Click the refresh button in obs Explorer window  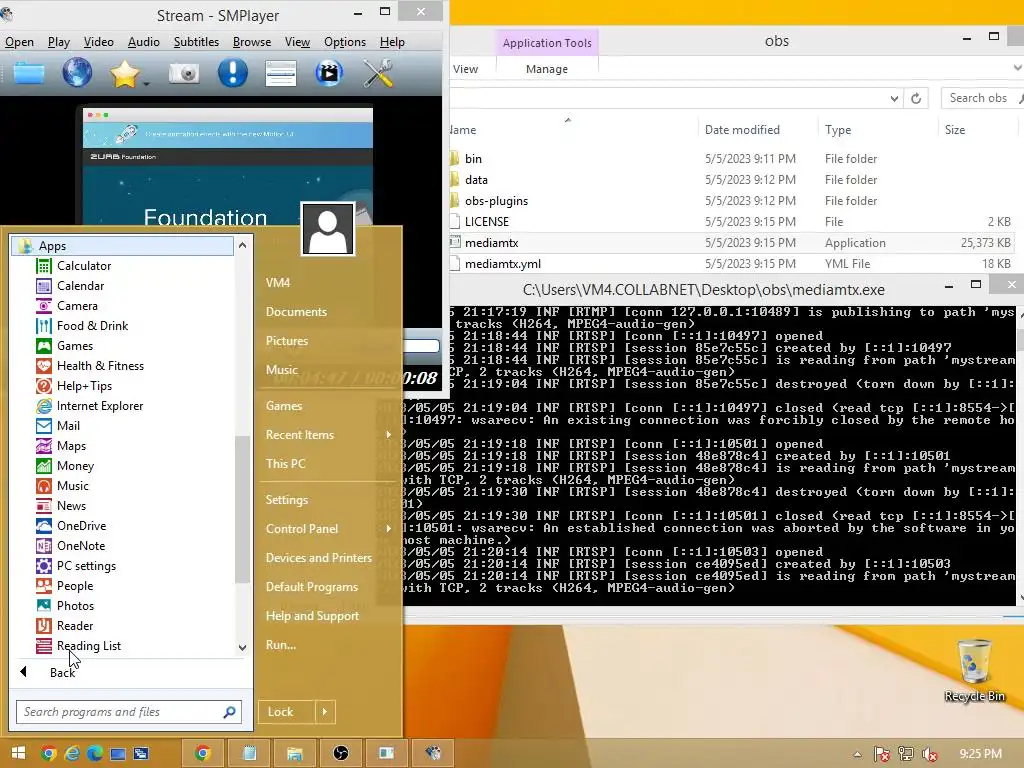[x=916, y=98]
